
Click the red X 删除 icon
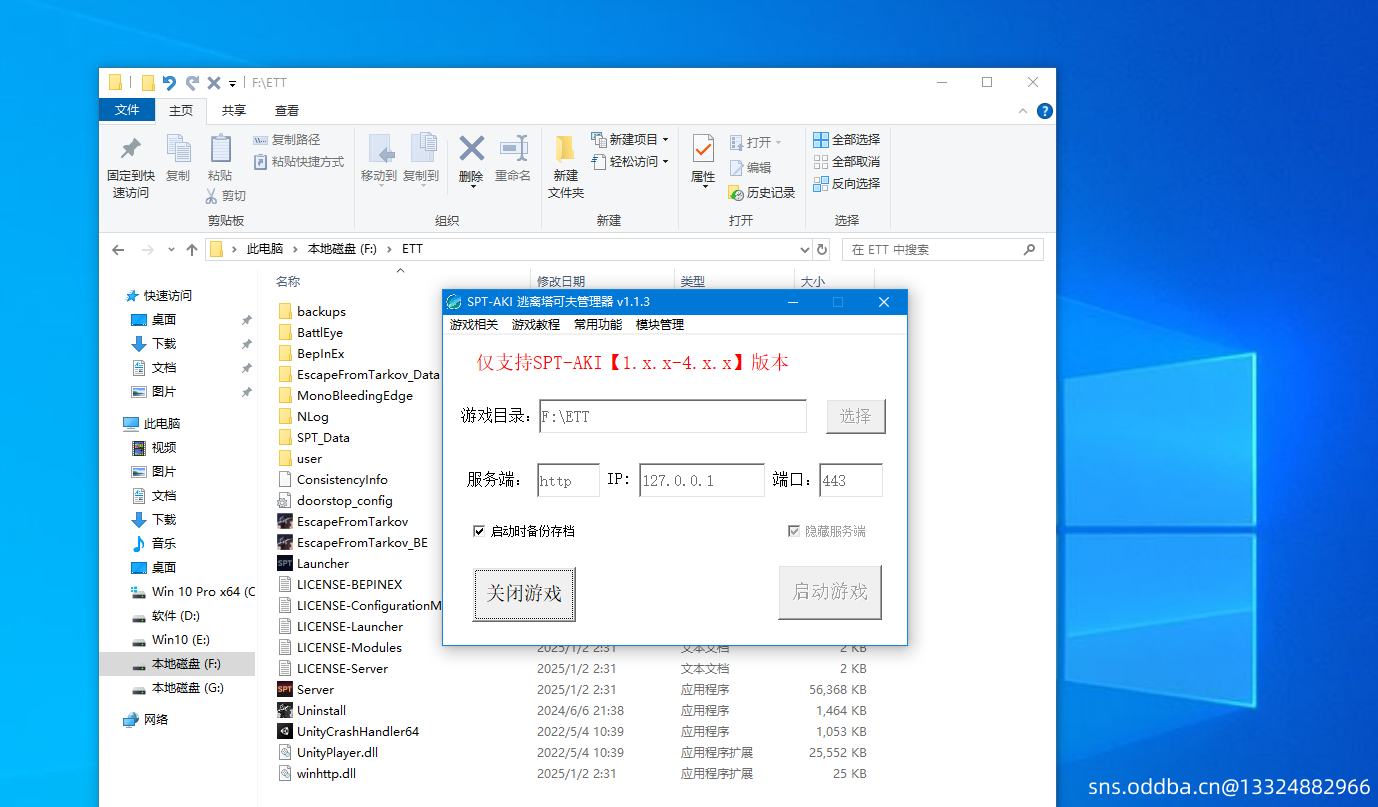click(471, 149)
